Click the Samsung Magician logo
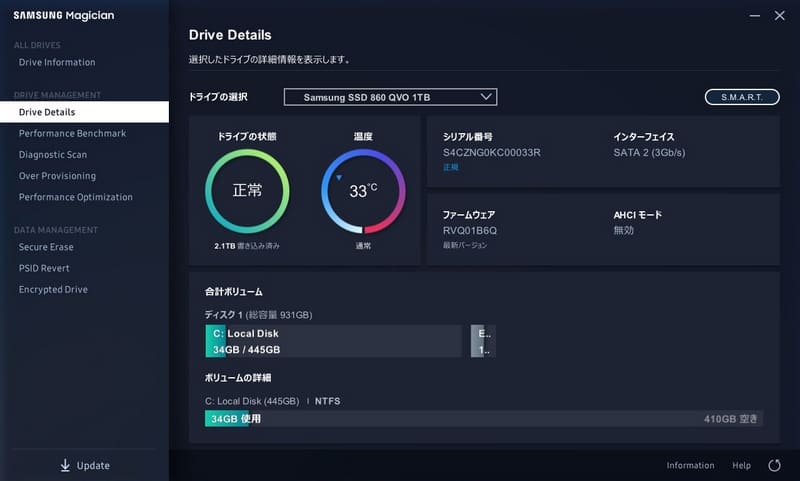 (x=64, y=15)
